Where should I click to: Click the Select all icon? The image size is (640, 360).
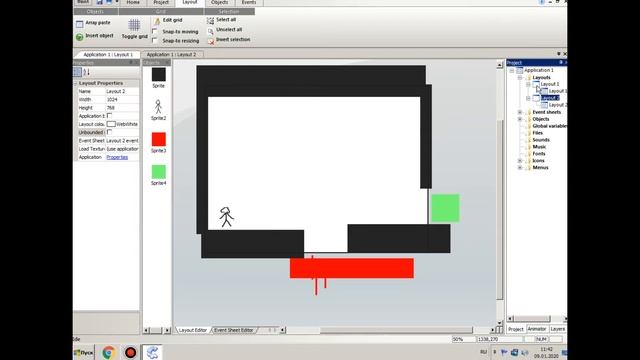click(210, 20)
